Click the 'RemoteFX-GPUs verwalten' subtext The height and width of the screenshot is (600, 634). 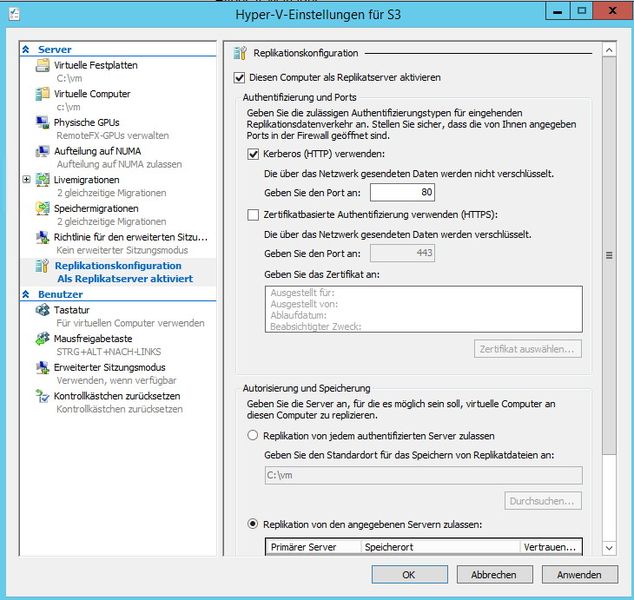(x=112, y=135)
